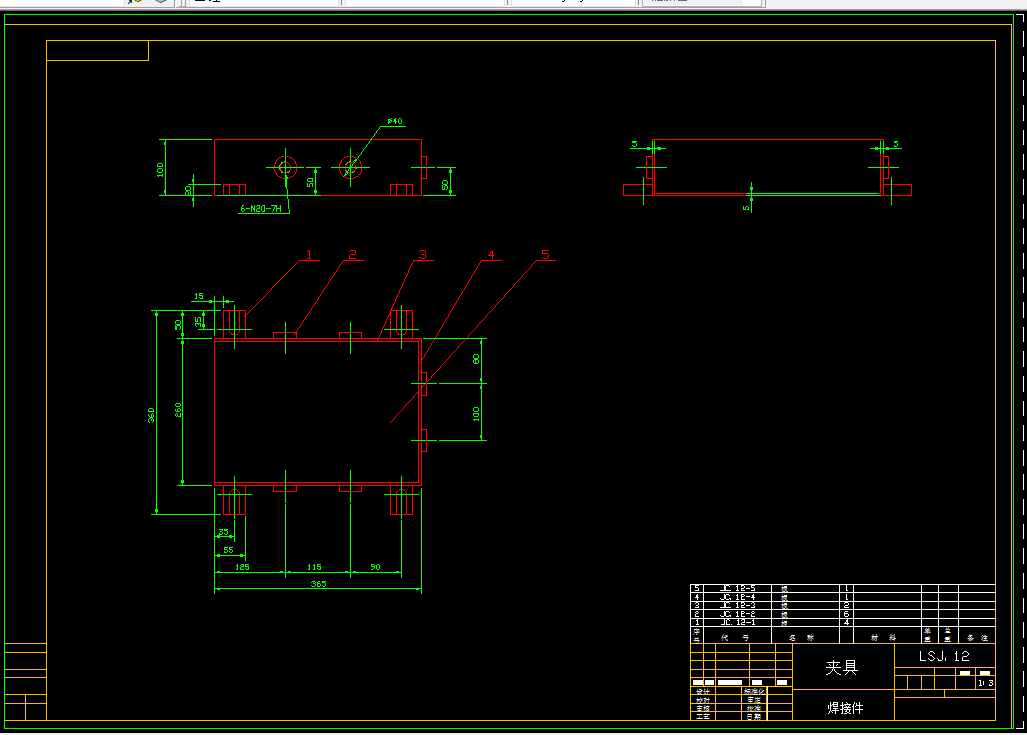Select quantity 6 in JC.12-2 row
1027x735 pixels.
[x=846, y=614]
